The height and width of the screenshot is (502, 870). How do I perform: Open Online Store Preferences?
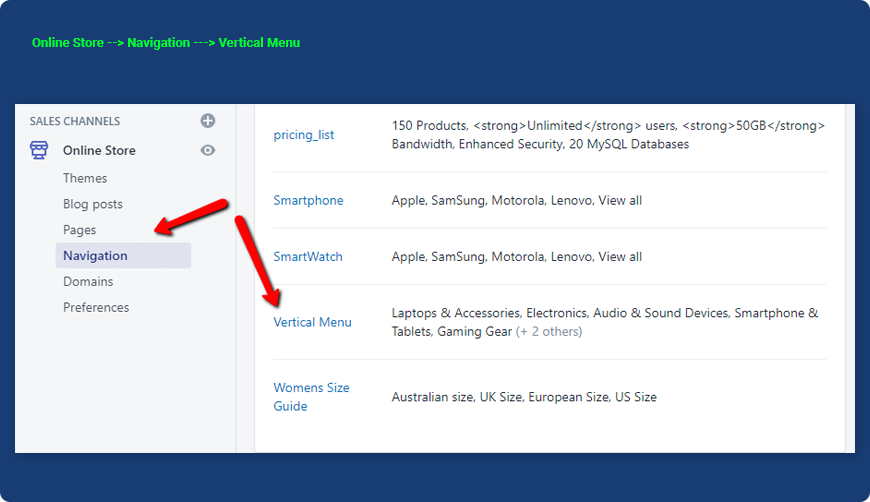click(96, 308)
